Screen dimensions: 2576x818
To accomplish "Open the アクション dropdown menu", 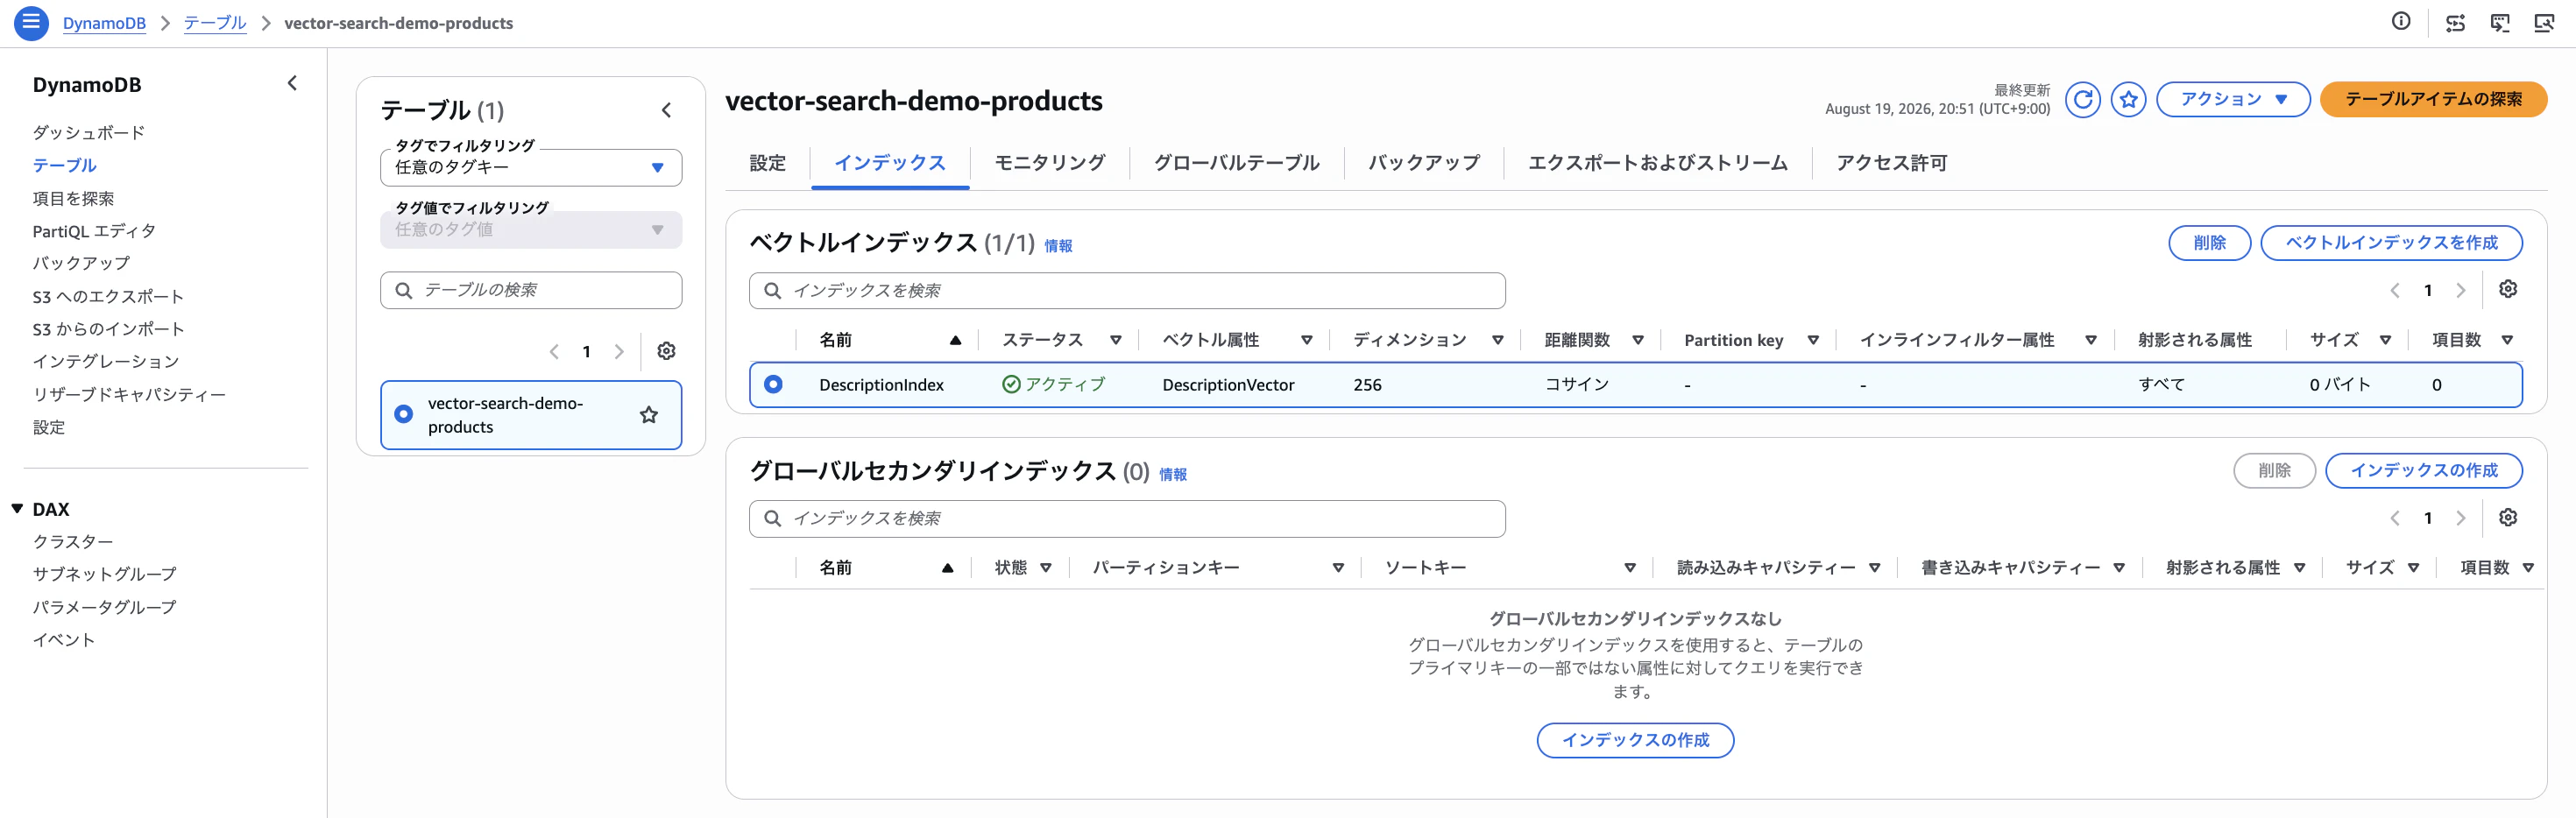I will [2233, 99].
